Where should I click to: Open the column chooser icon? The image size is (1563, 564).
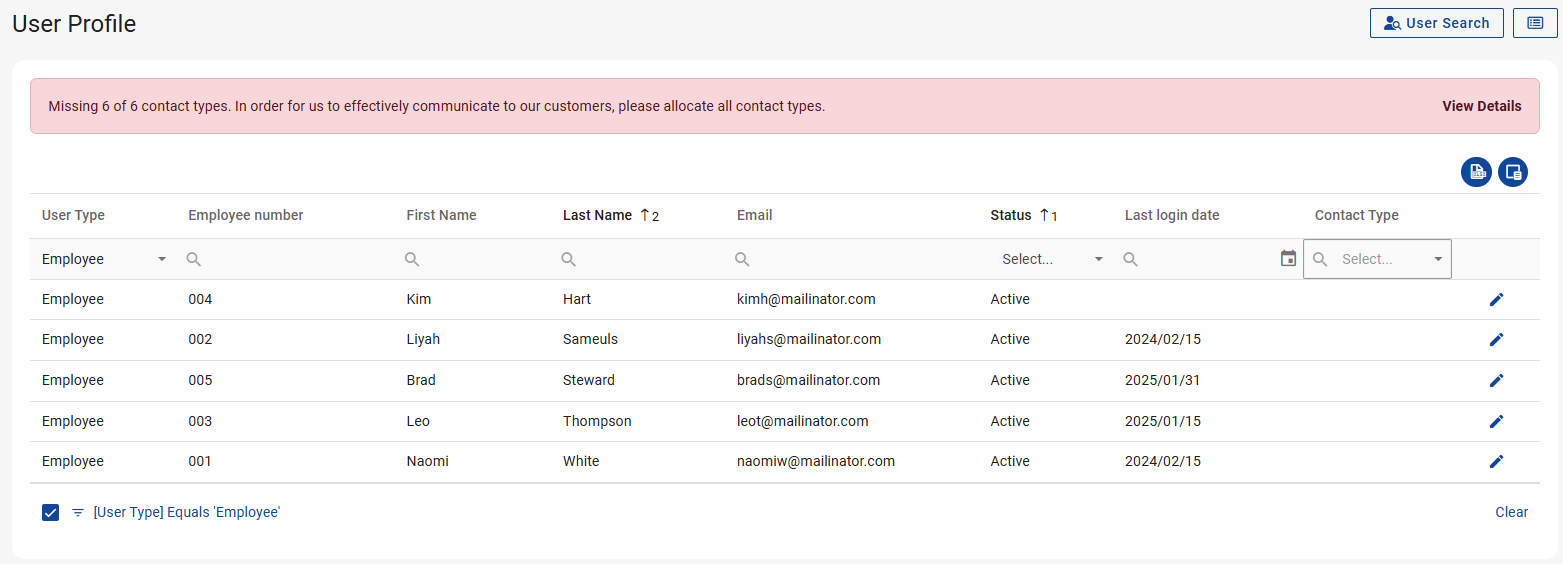[1513, 172]
